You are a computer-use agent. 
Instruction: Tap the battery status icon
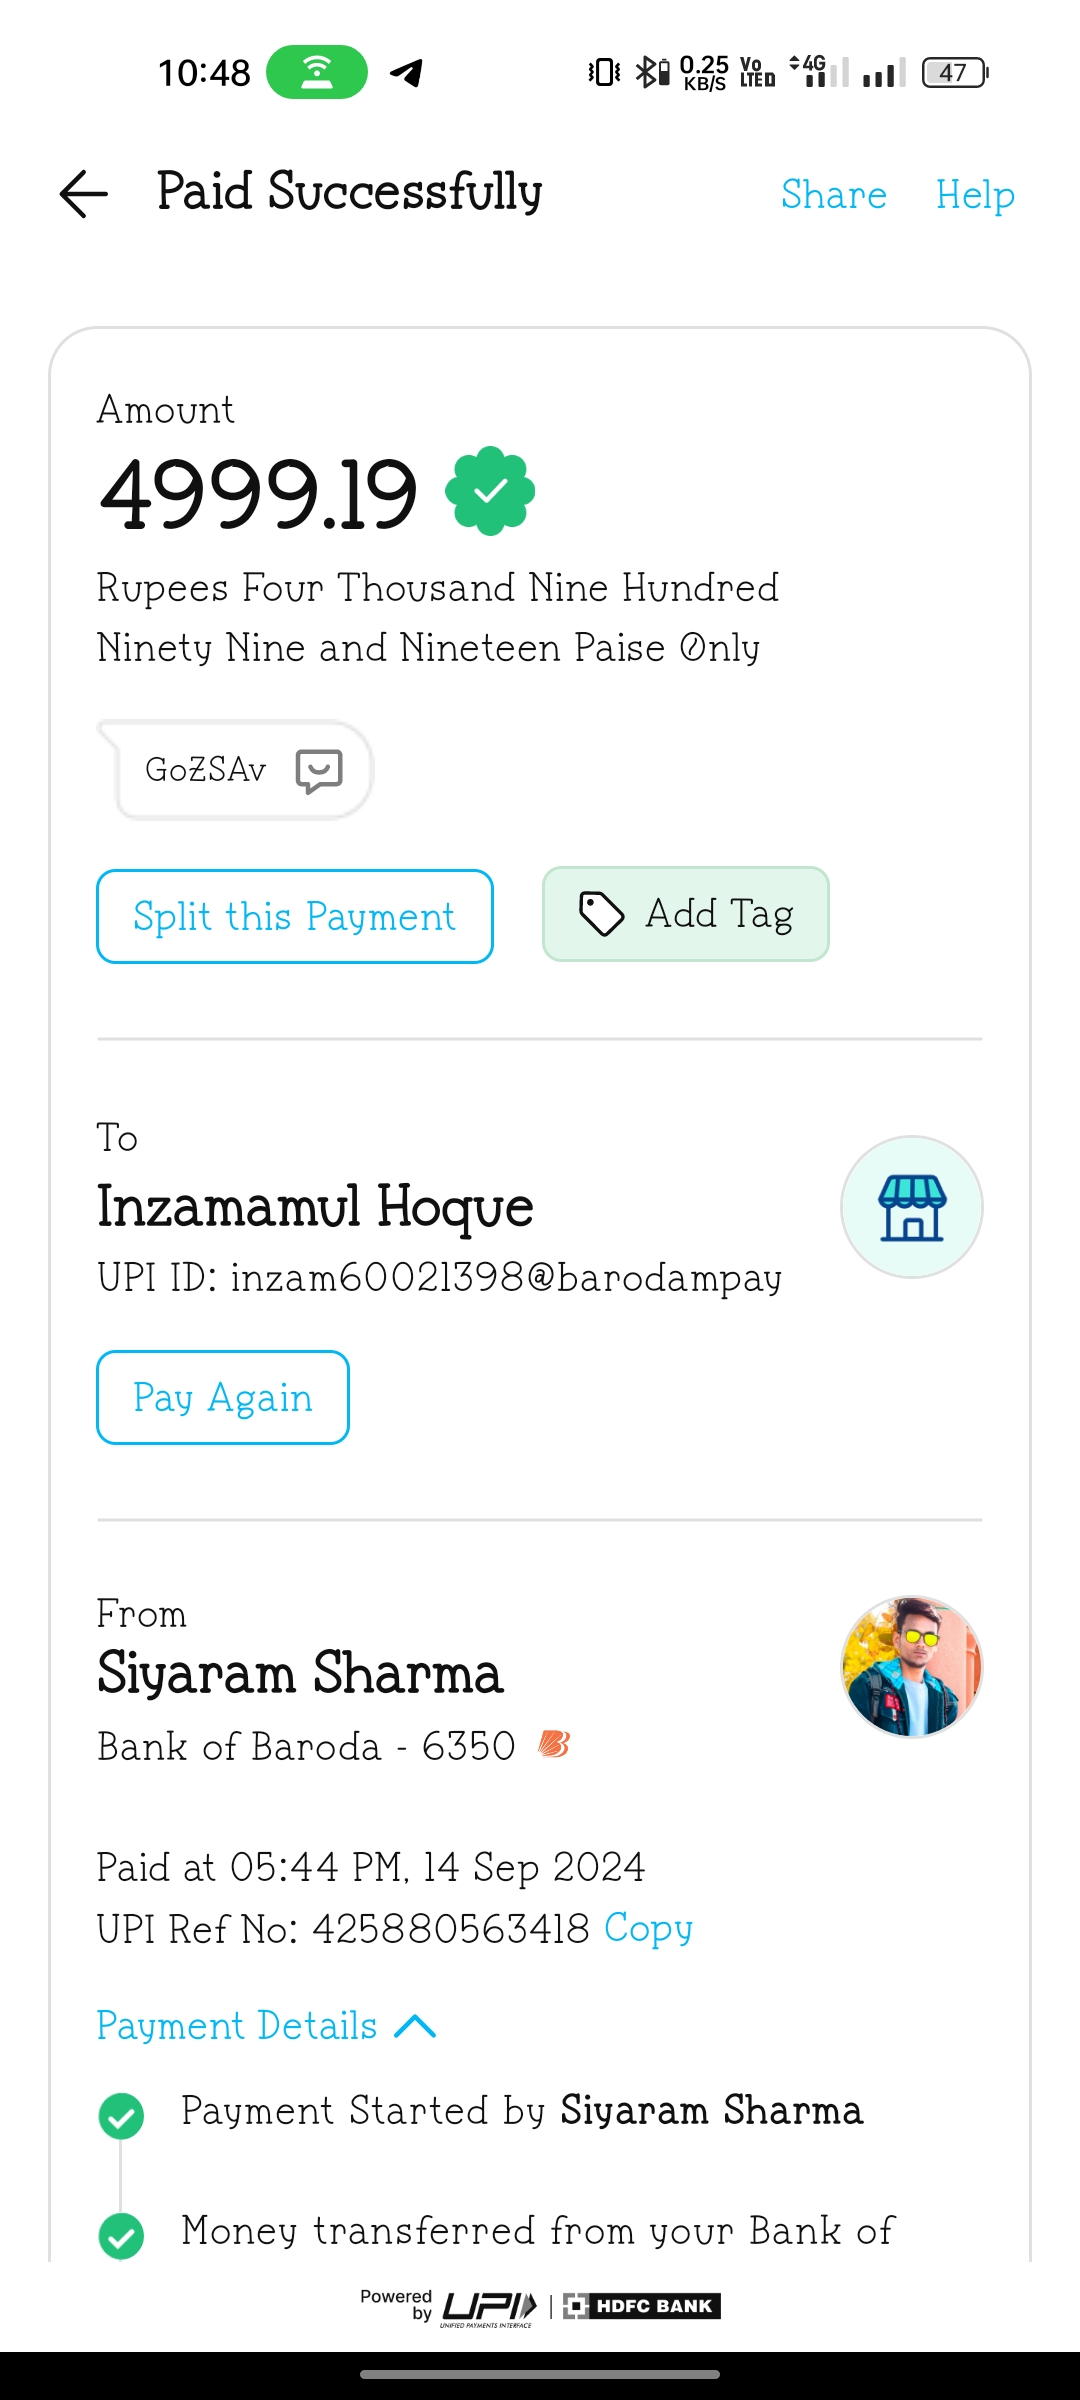click(x=954, y=73)
